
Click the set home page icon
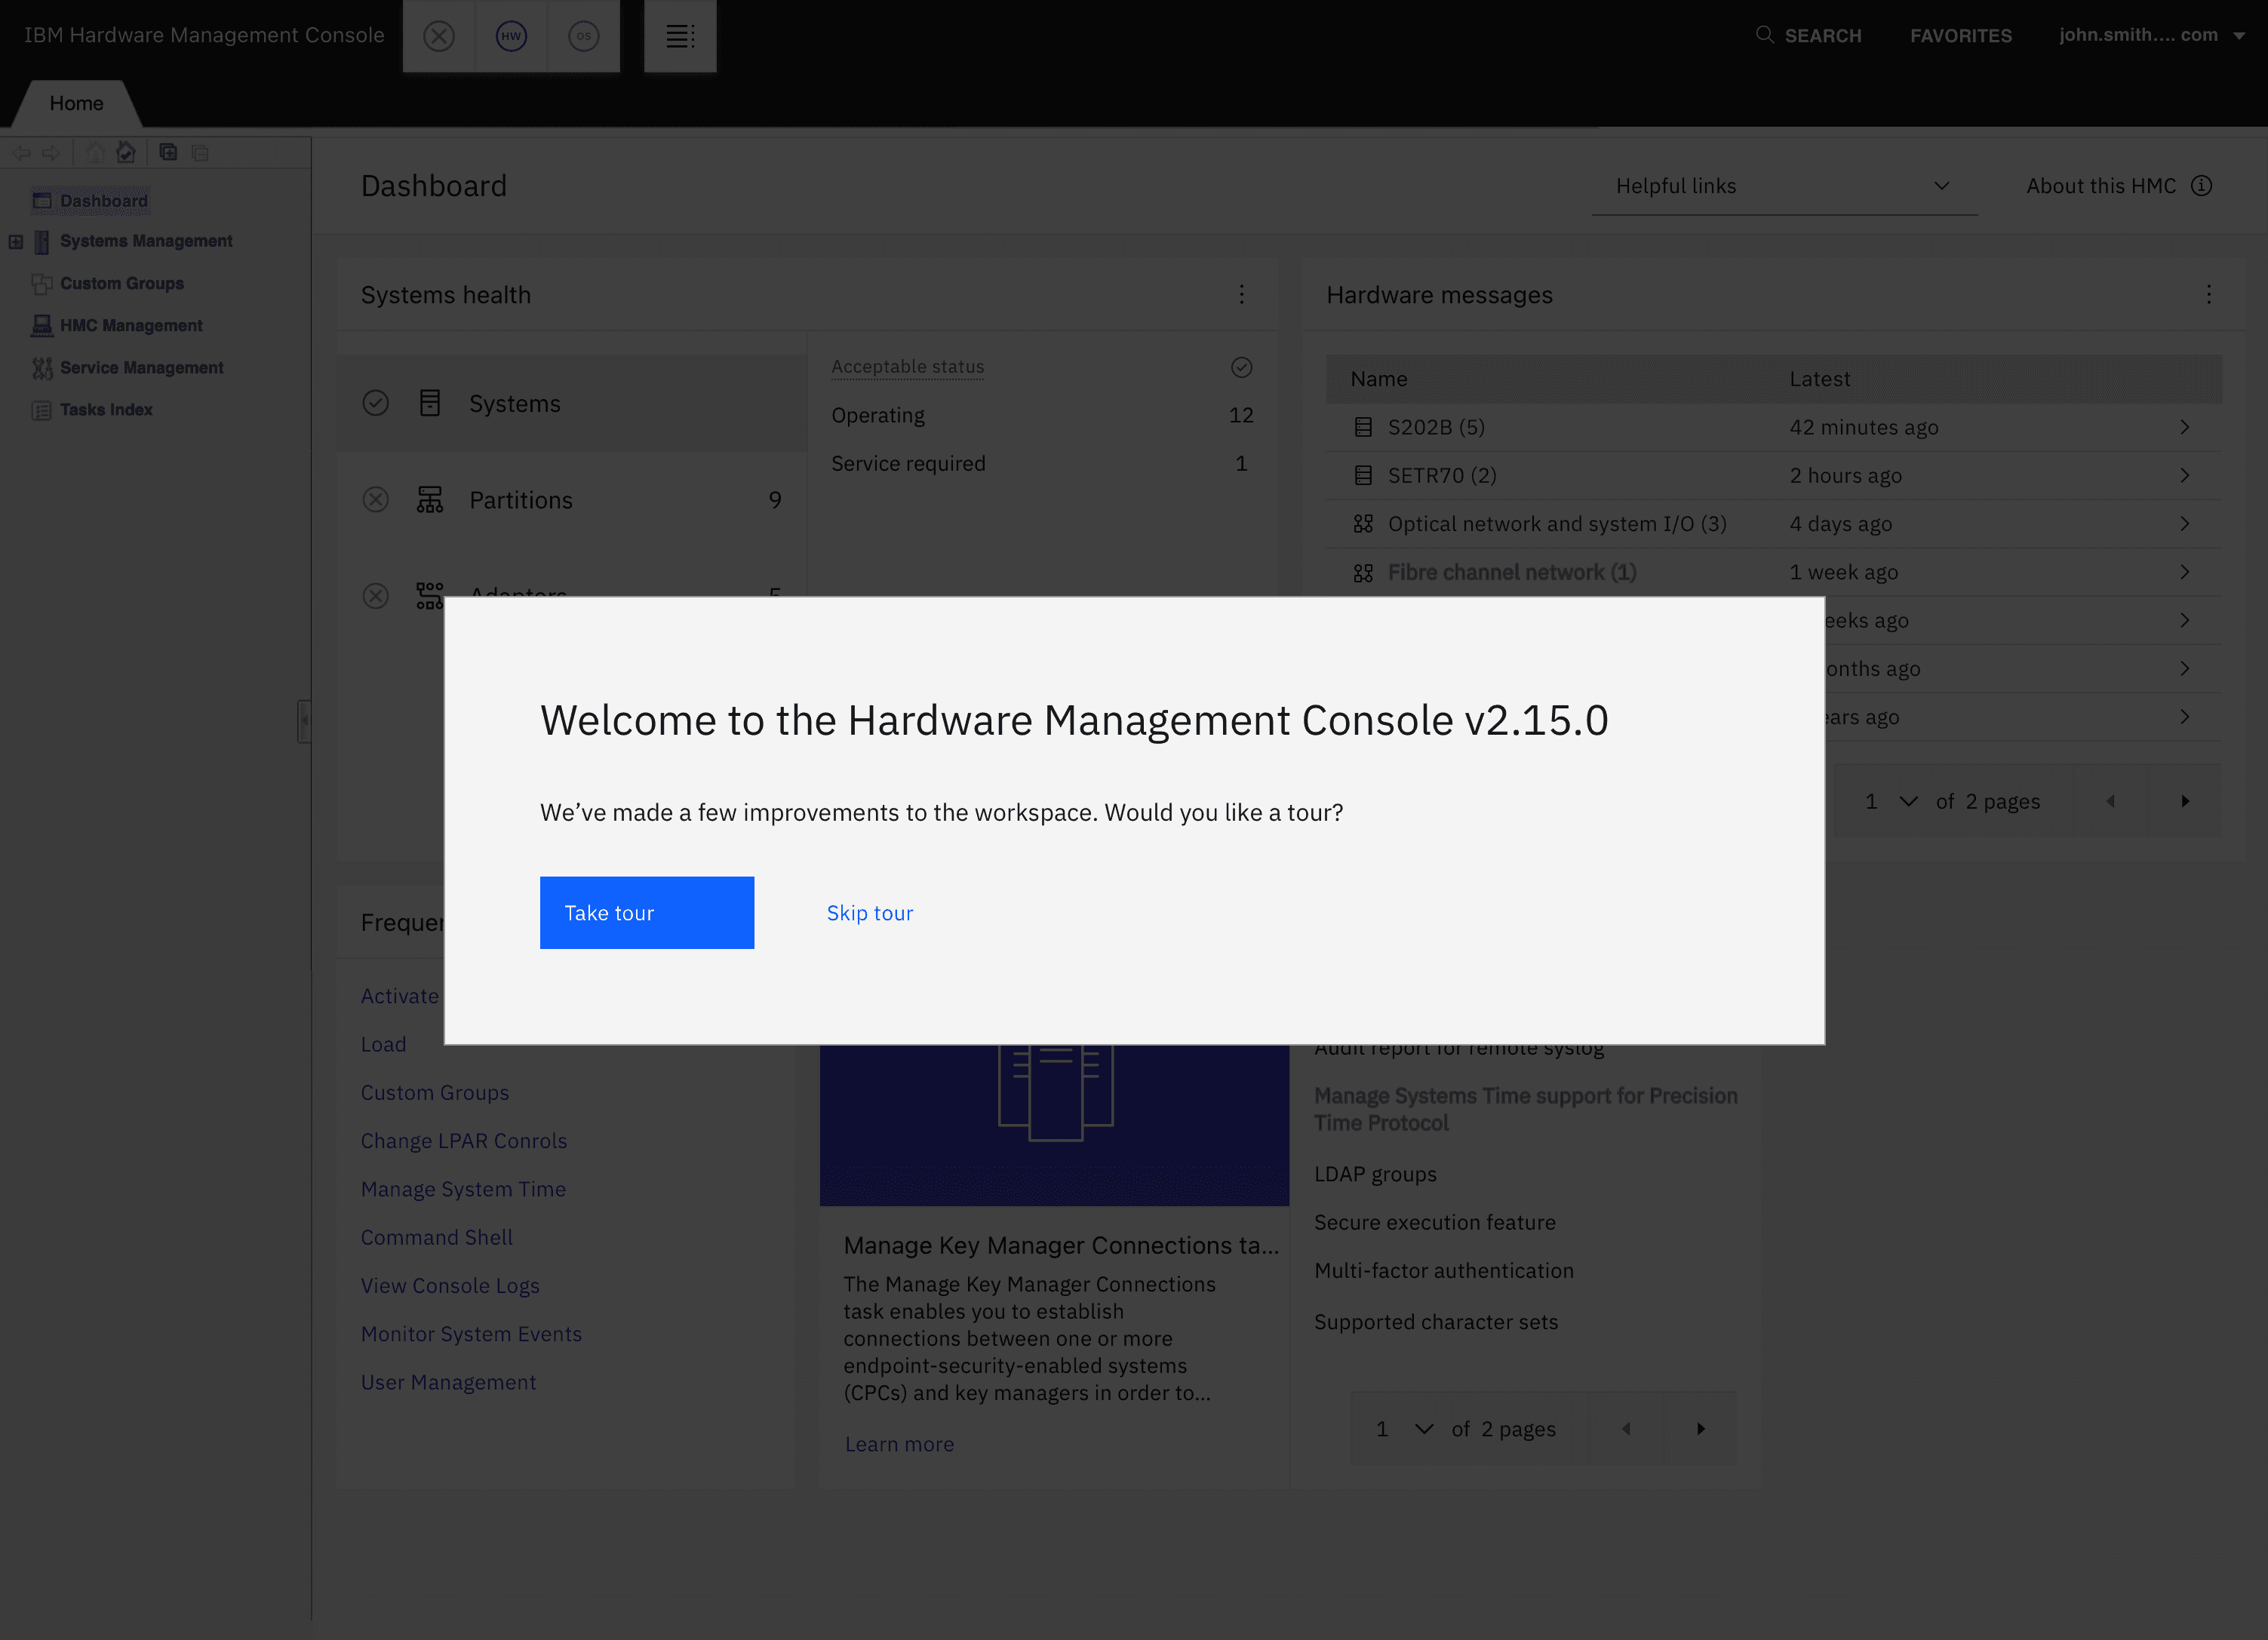[126, 152]
